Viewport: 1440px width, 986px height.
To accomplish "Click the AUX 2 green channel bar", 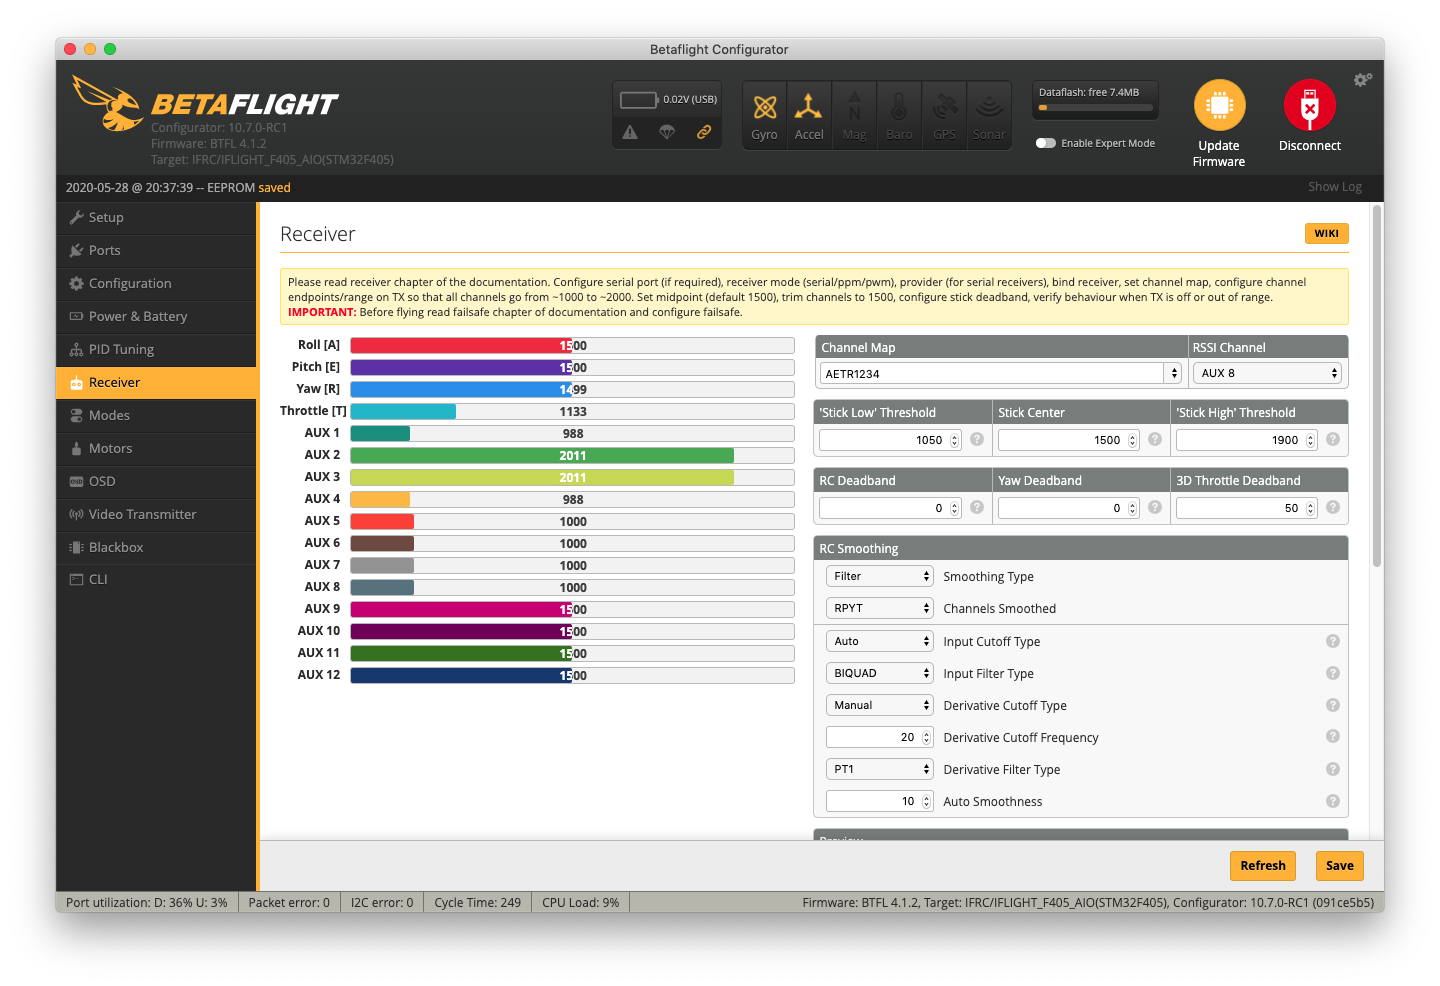I will click(x=572, y=455).
